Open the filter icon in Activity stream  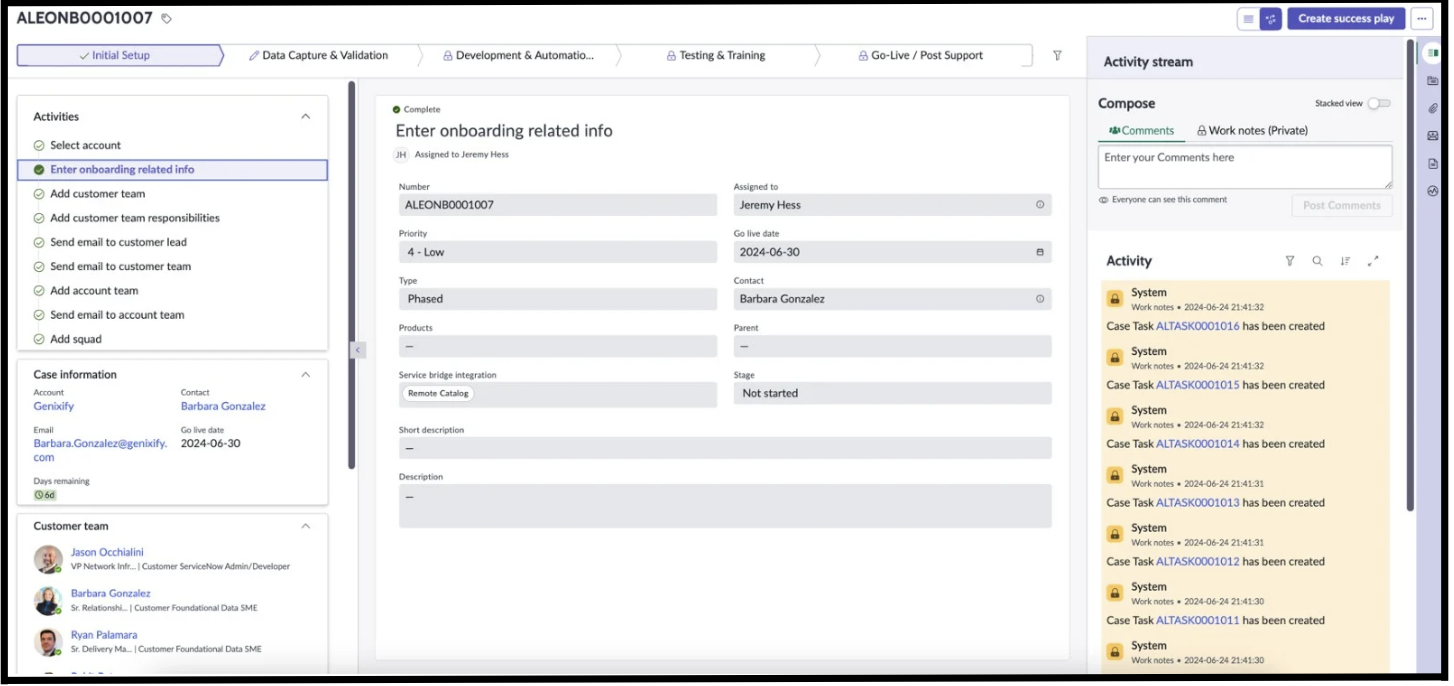click(1290, 261)
